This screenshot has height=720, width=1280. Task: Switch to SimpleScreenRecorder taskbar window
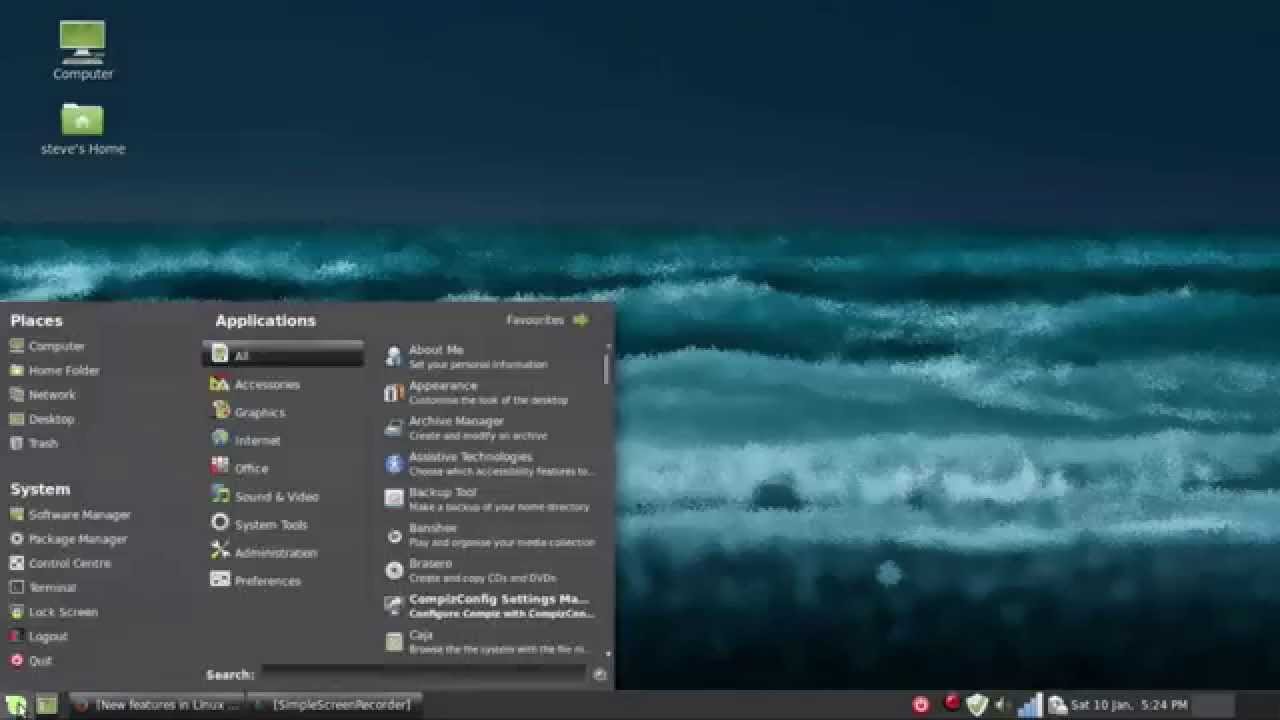(x=334, y=705)
